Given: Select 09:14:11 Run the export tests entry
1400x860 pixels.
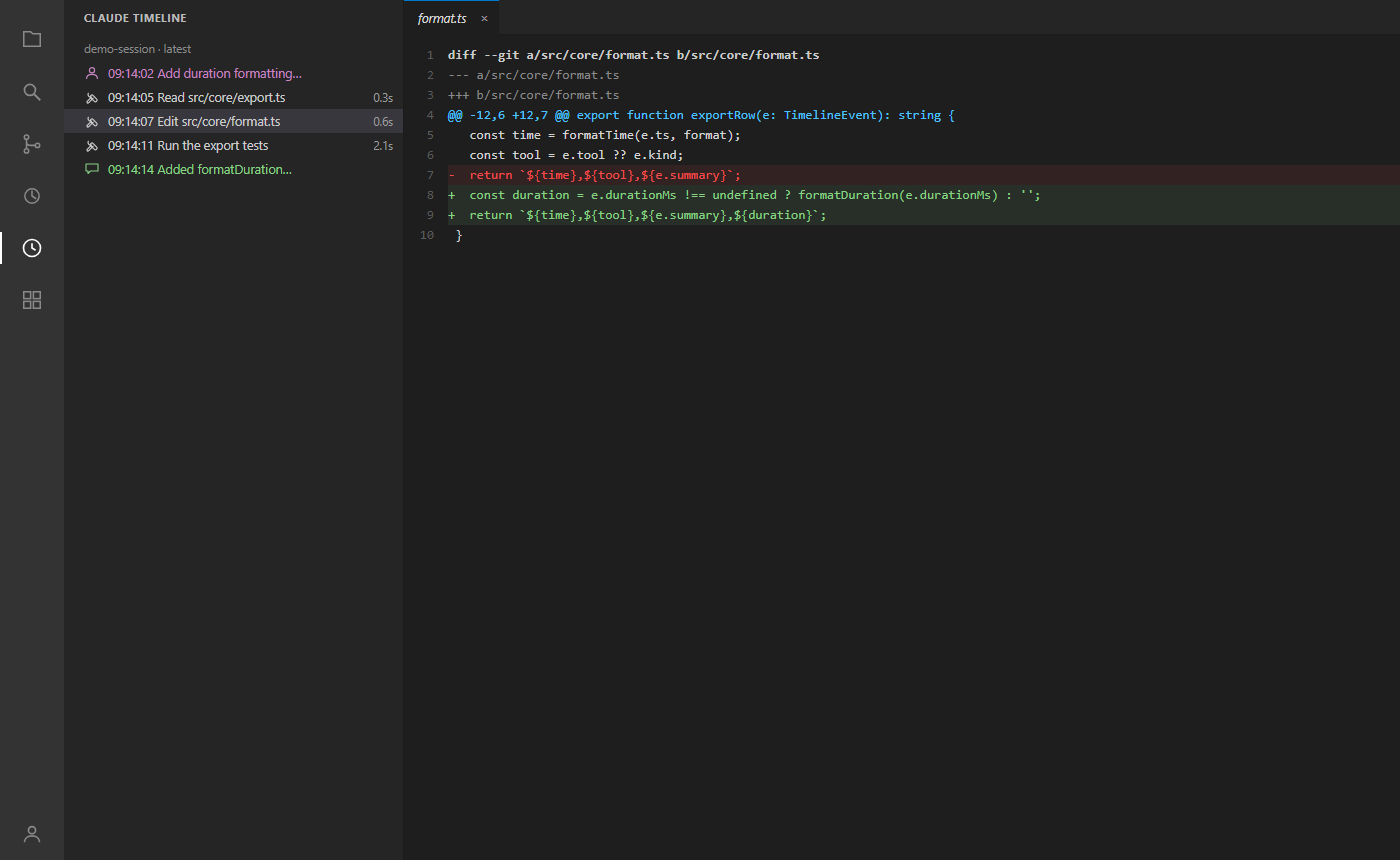Looking at the screenshot, I should (234, 145).
